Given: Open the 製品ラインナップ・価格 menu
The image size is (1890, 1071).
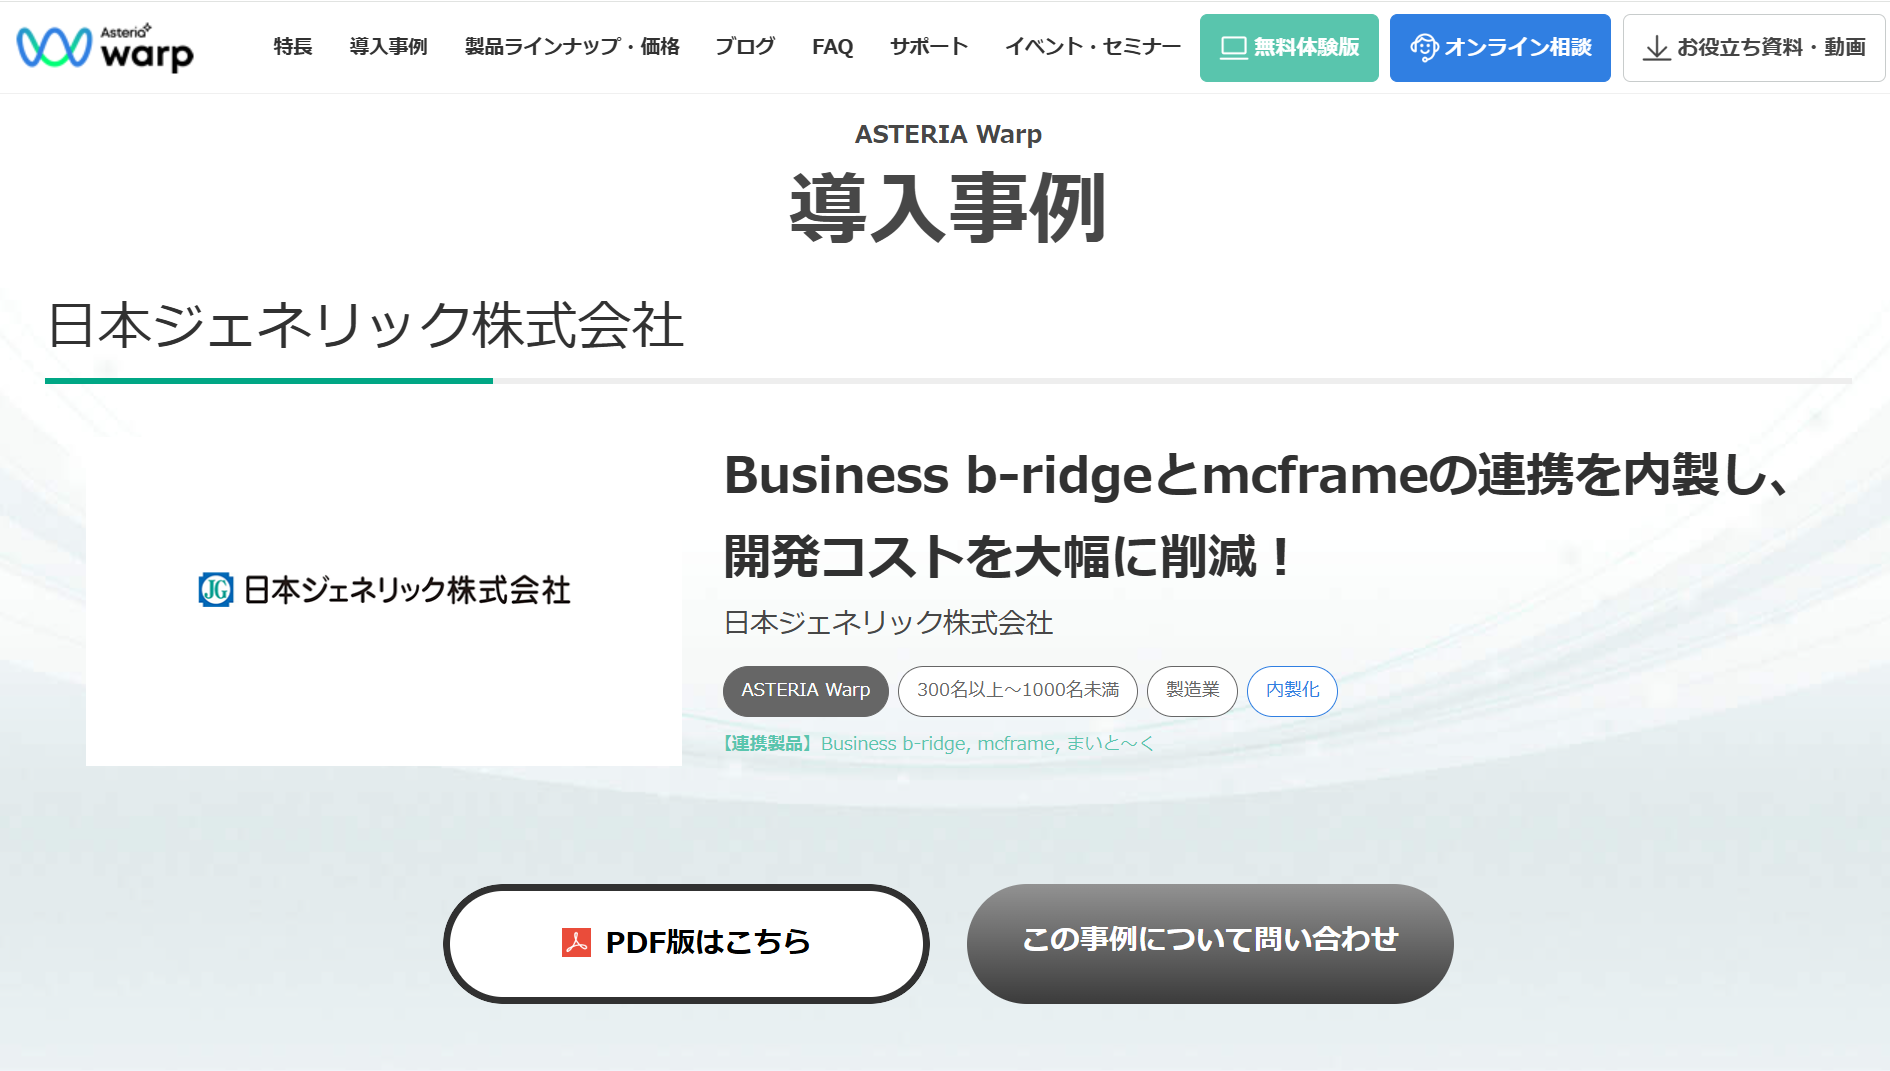Looking at the screenshot, I should tap(571, 46).
